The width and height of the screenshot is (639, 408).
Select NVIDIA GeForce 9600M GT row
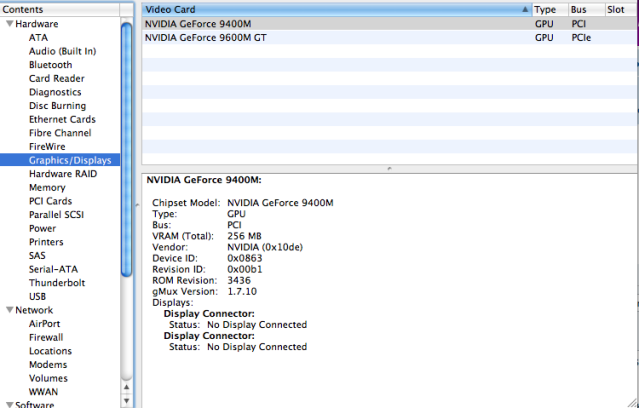click(389, 37)
